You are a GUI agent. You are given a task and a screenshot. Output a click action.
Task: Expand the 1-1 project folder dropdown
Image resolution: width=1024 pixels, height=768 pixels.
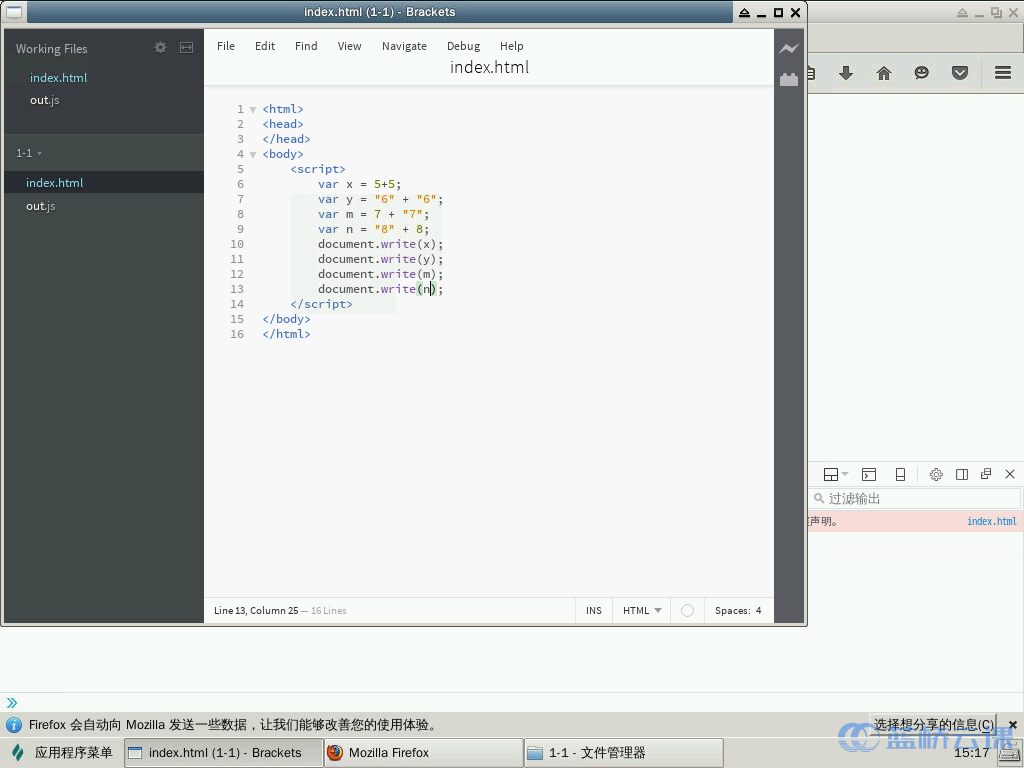tap(29, 153)
